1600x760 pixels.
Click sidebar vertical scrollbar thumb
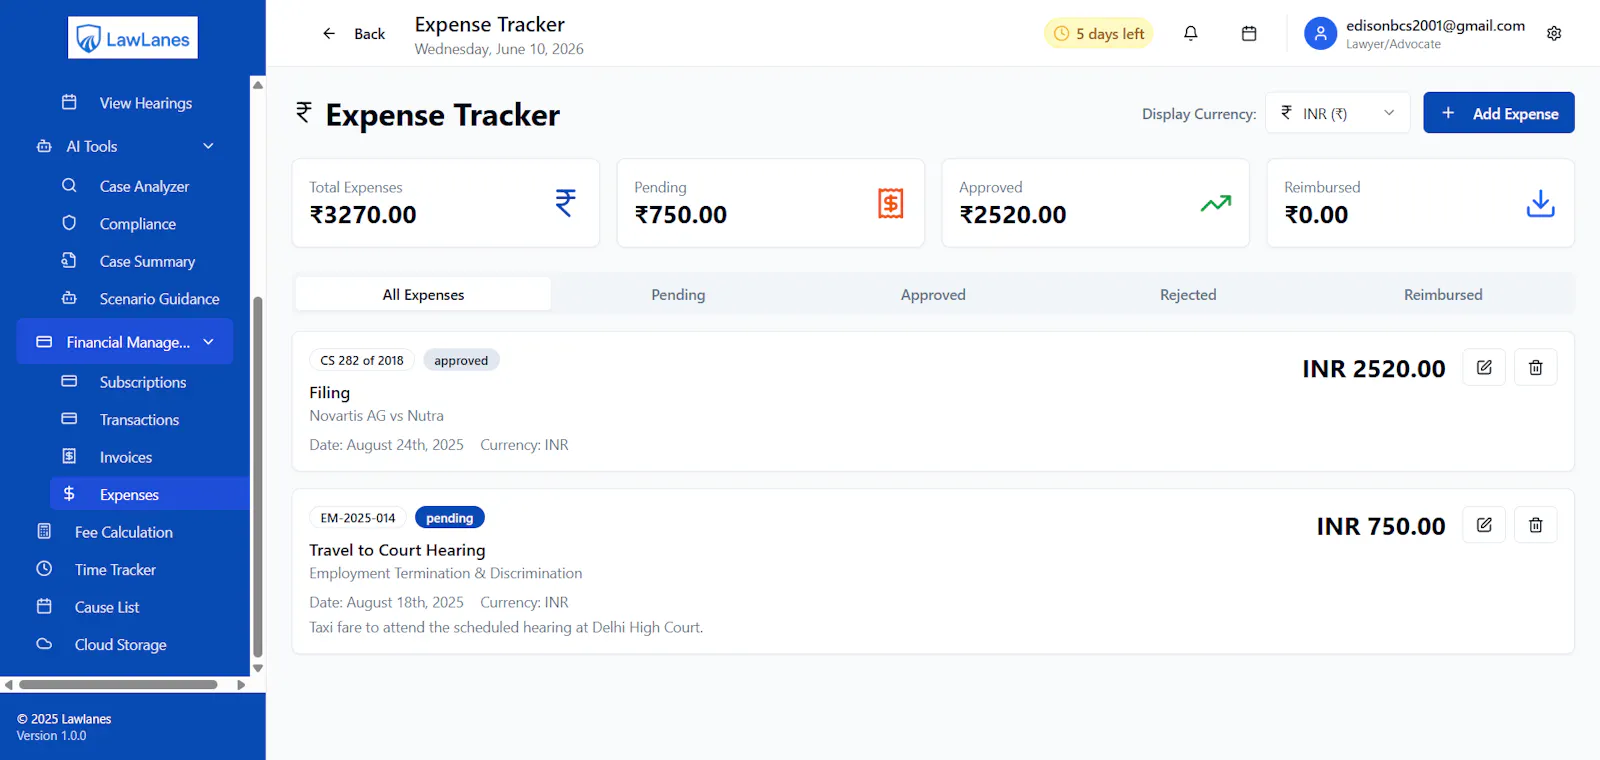257,476
